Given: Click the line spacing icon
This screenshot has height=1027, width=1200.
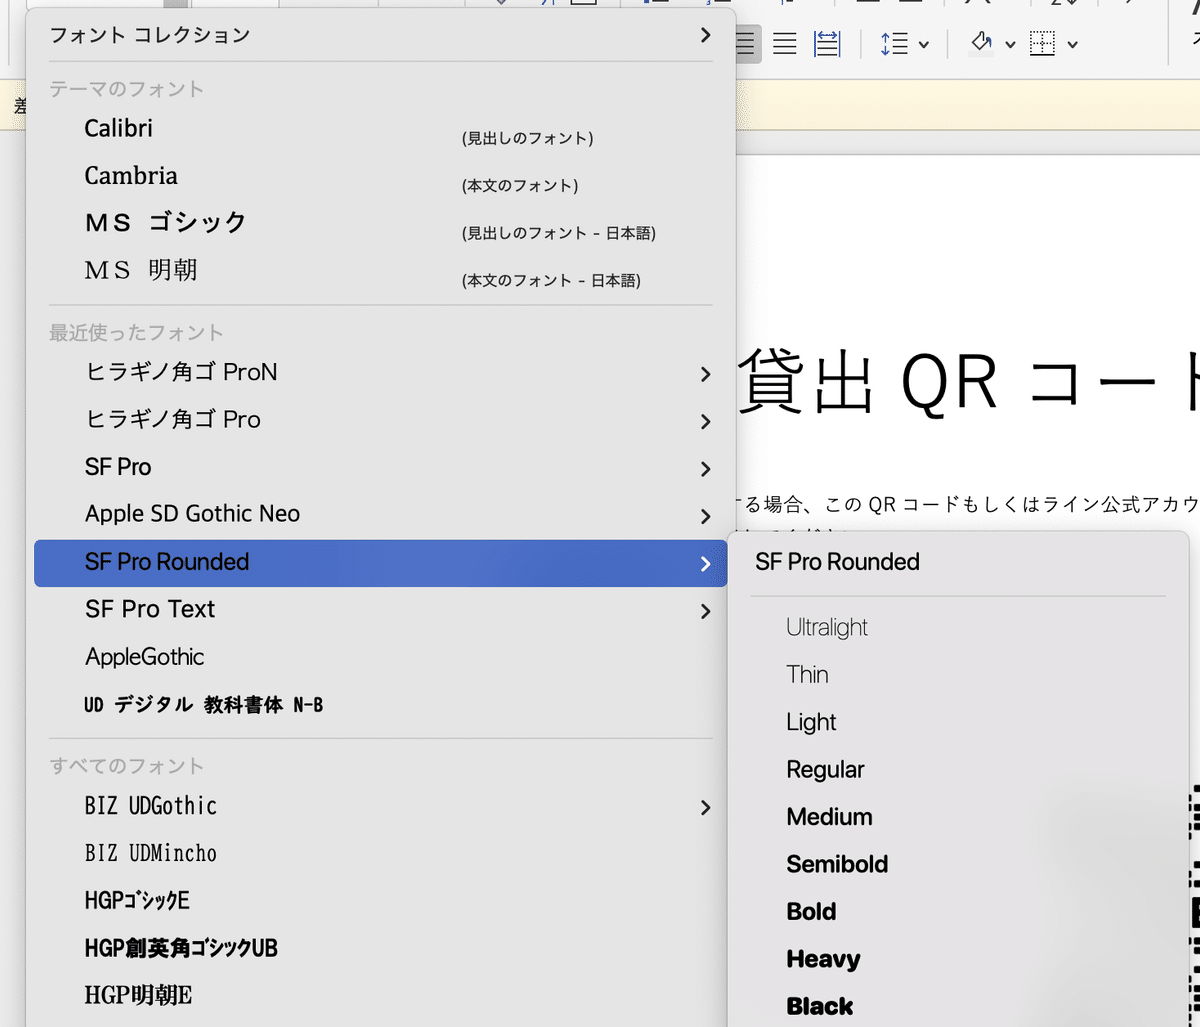Looking at the screenshot, I should (x=894, y=44).
